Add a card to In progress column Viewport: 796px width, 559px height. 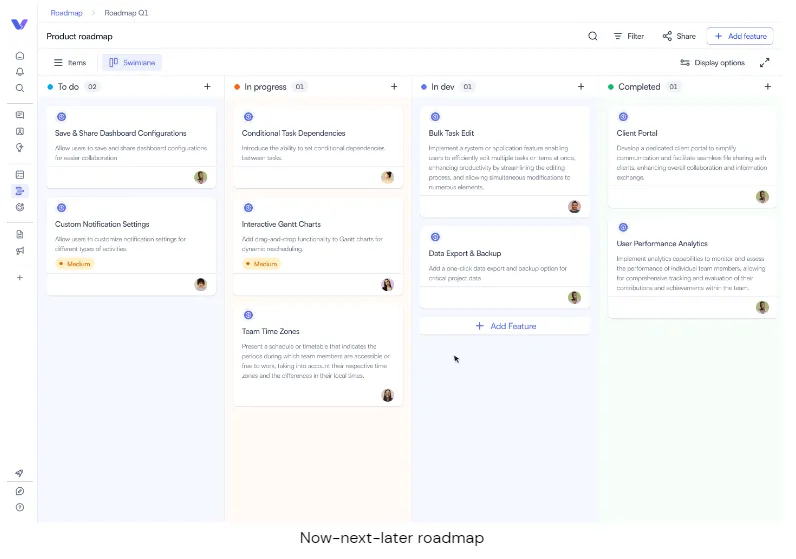tap(394, 87)
